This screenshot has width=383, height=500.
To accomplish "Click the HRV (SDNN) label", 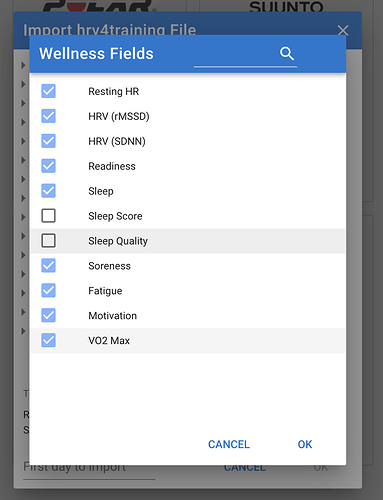I will click(117, 141).
